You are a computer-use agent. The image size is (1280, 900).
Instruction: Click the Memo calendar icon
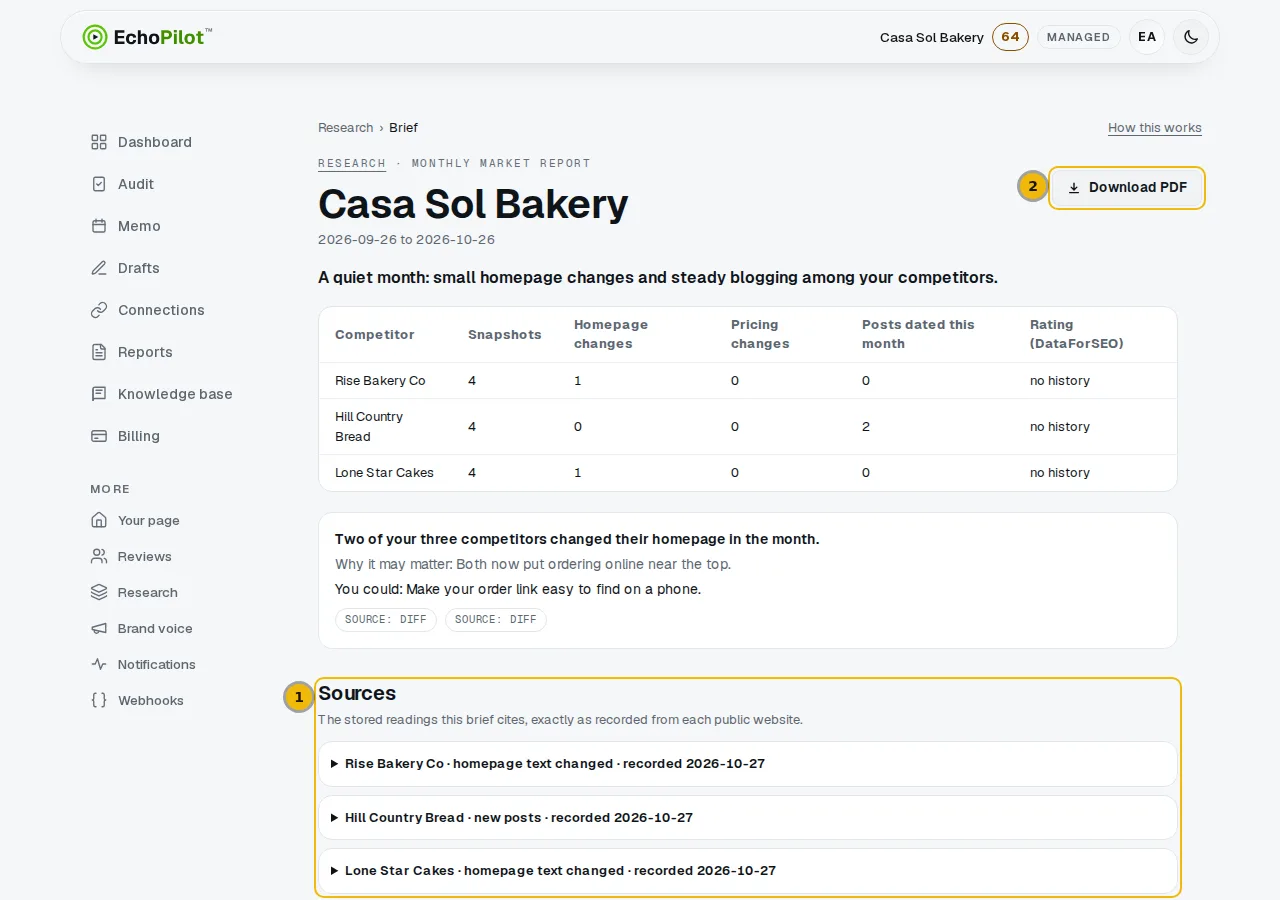99,226
